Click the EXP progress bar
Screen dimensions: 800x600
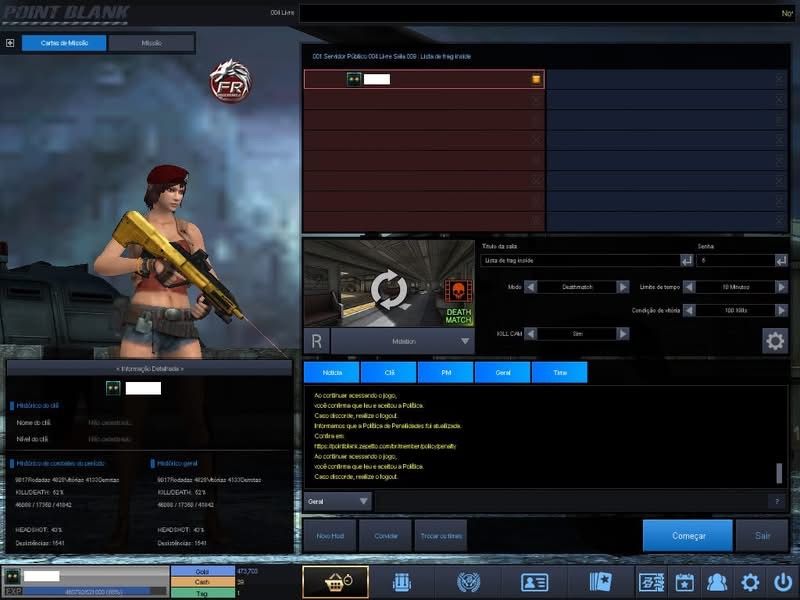point(94,592)
